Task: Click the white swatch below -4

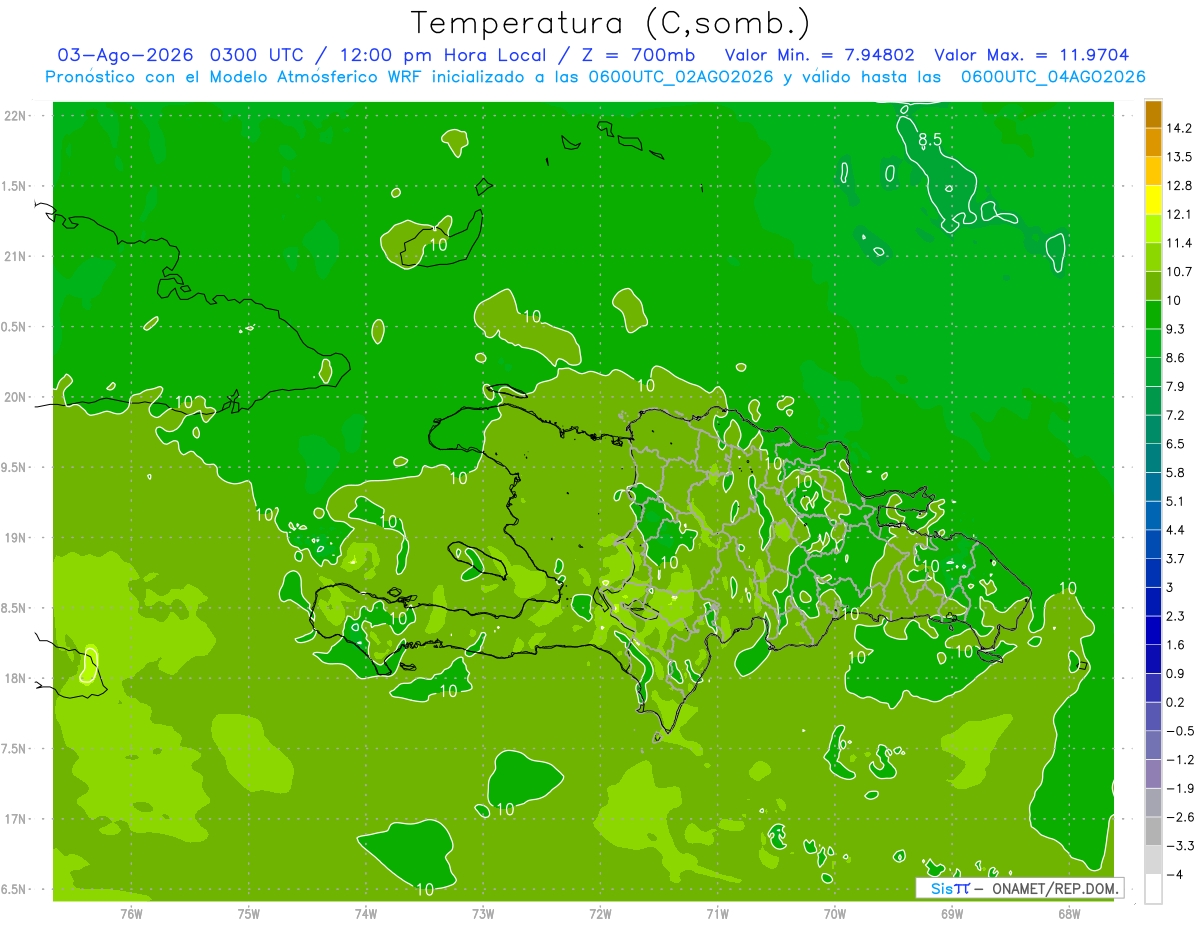Action: pos(1153,889)
